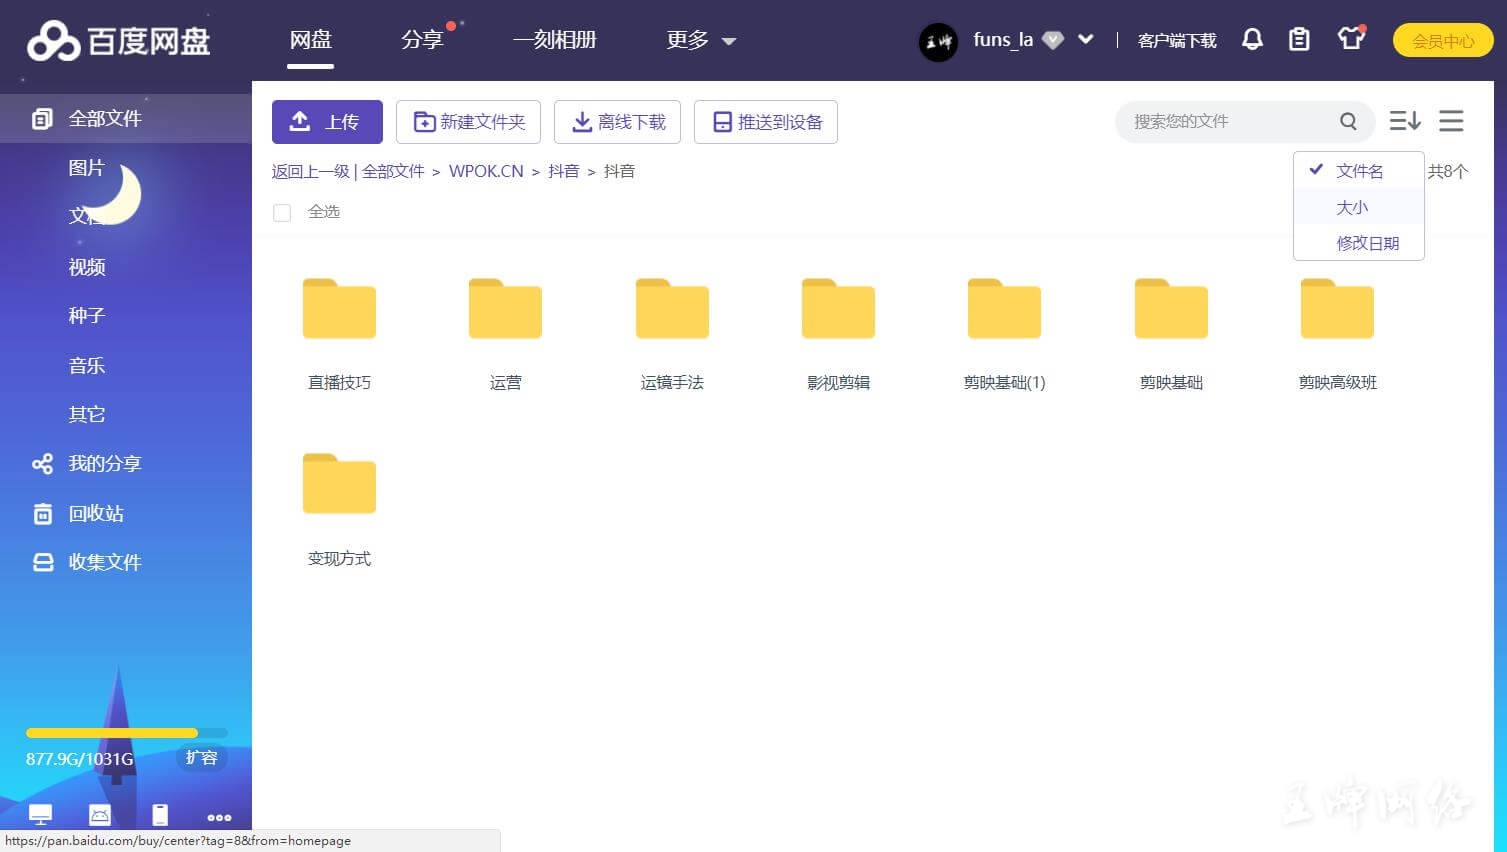Go to 全部文件 in the breadcrumb path

point(393,171)
